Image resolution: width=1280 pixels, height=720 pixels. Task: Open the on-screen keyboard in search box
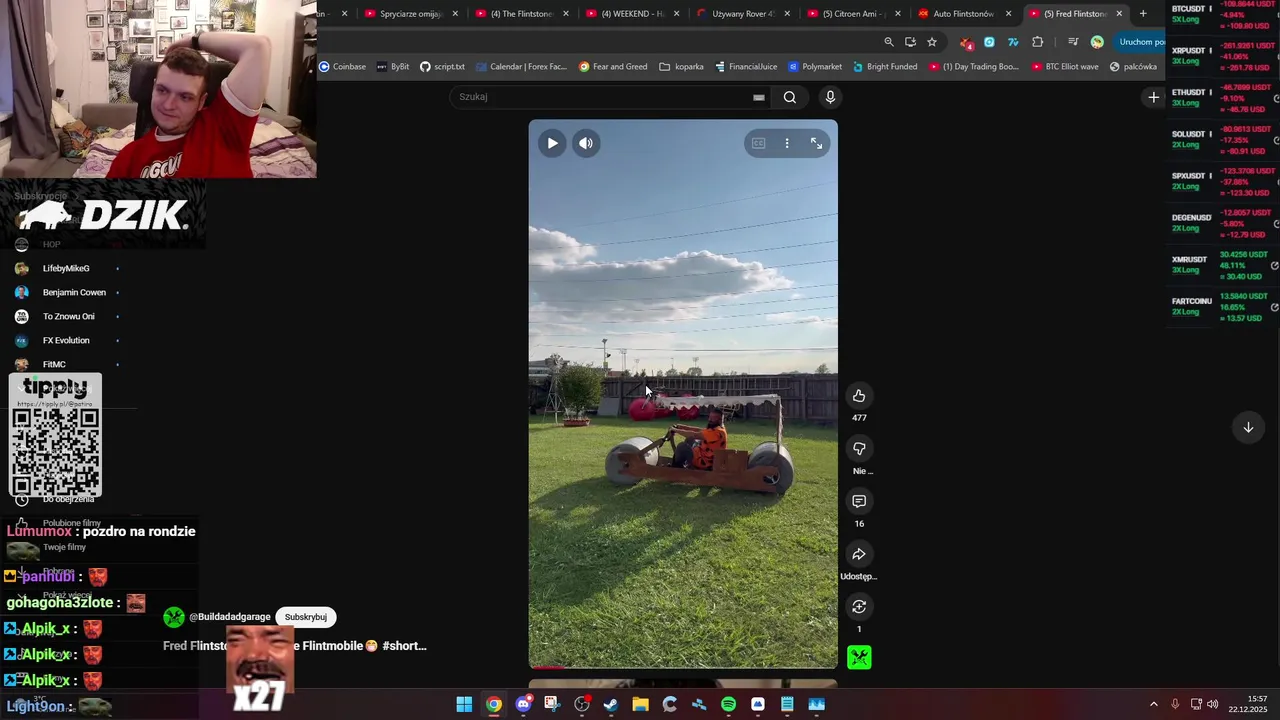(758, 97)
